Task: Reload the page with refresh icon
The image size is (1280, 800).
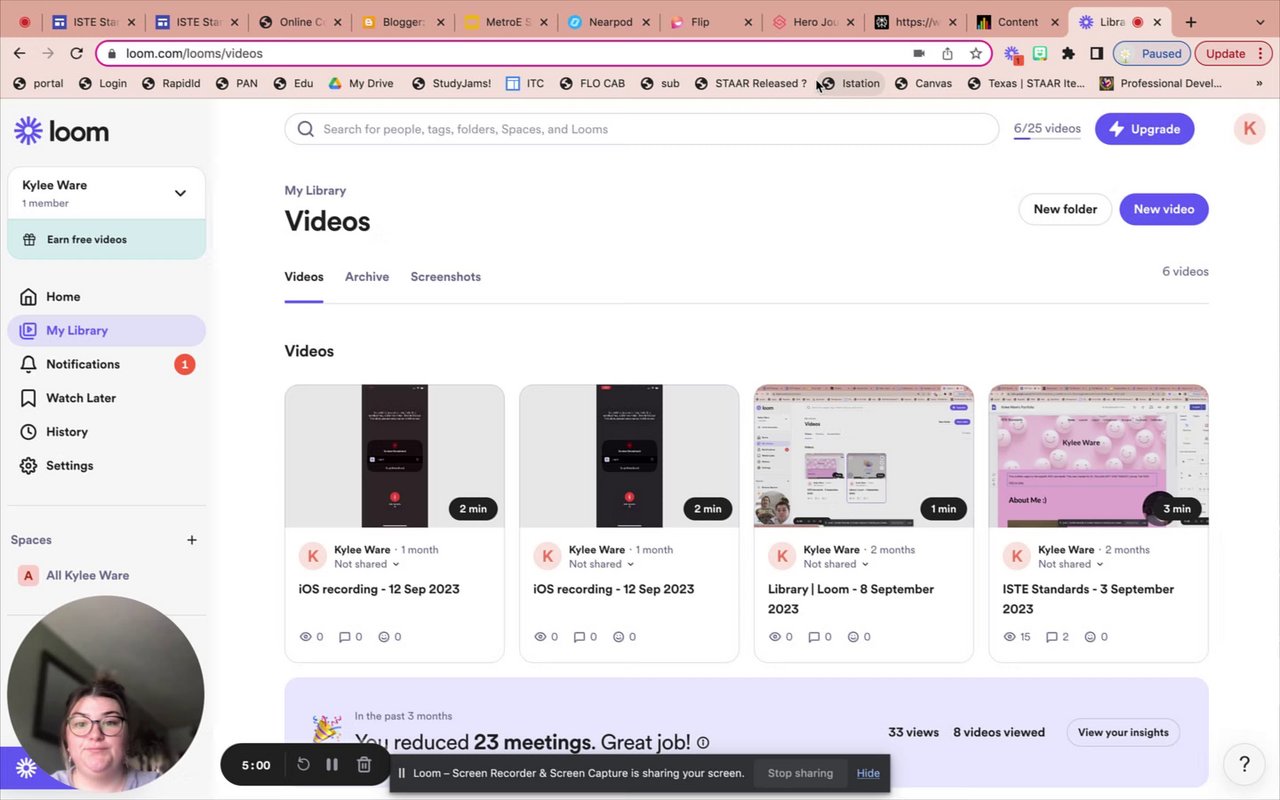Action: pyautogui.click(x=76, y=53)
